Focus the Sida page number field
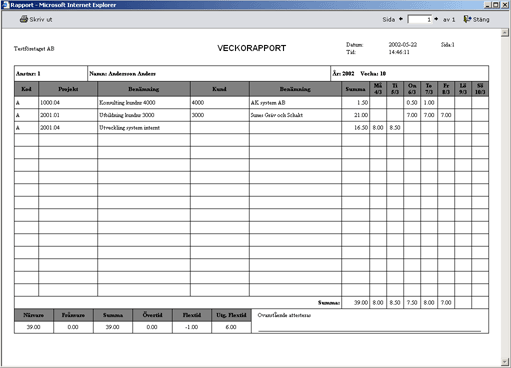This screenshot has width=511, height=368. [x=419, y=19]
